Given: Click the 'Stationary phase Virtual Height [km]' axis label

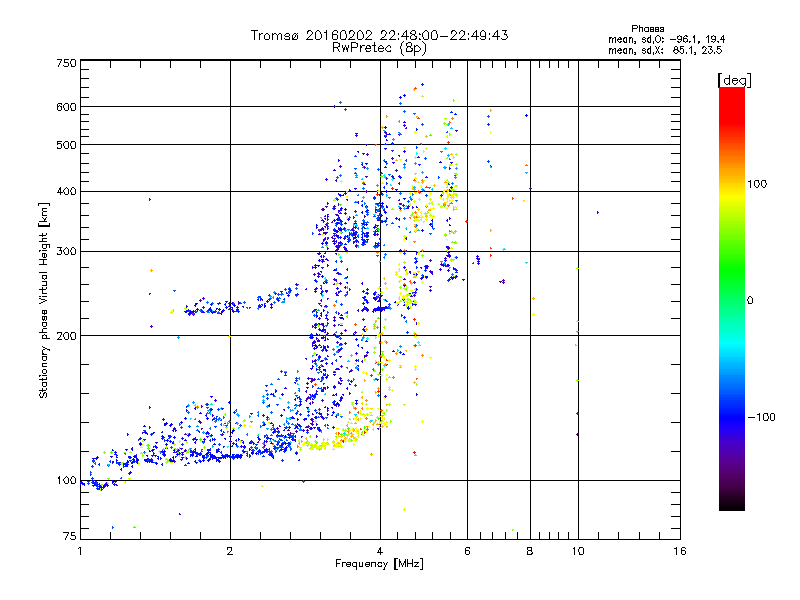Looking at the screenshot, I should (44, 300).
